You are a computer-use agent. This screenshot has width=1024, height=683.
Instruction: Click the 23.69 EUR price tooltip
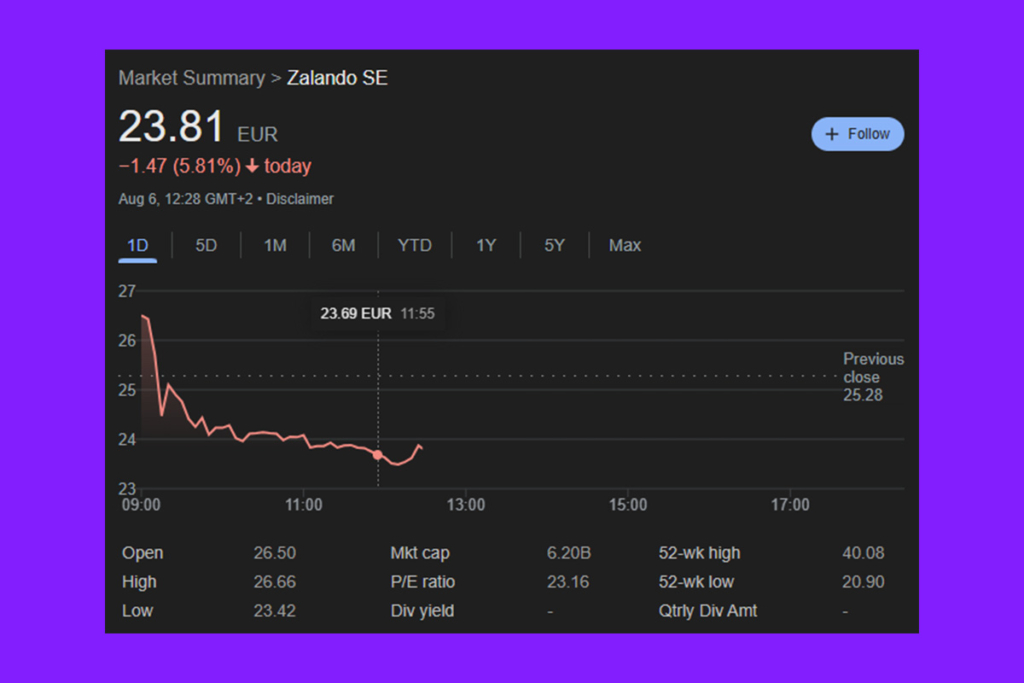click(x=376, y=313)
